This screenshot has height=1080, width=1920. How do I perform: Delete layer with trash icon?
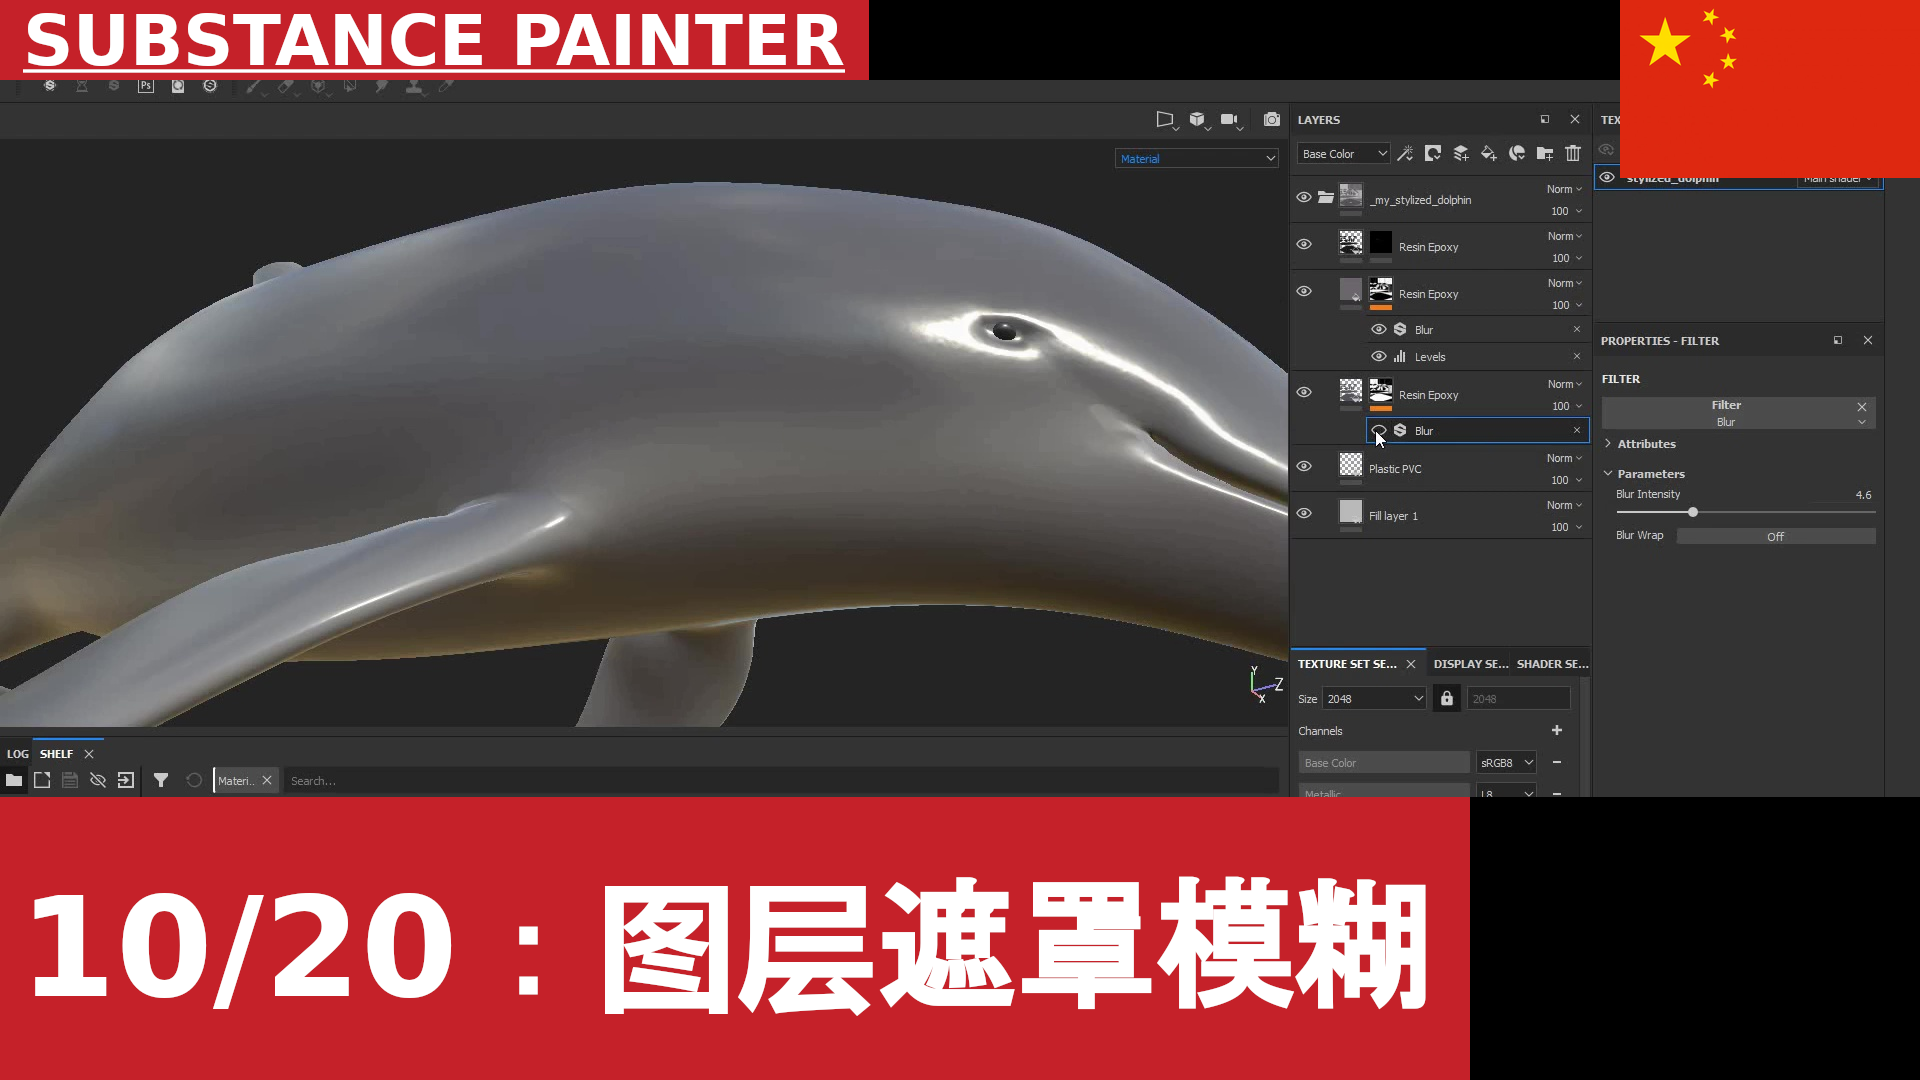pyautogui.click(x=1573, y=153)
